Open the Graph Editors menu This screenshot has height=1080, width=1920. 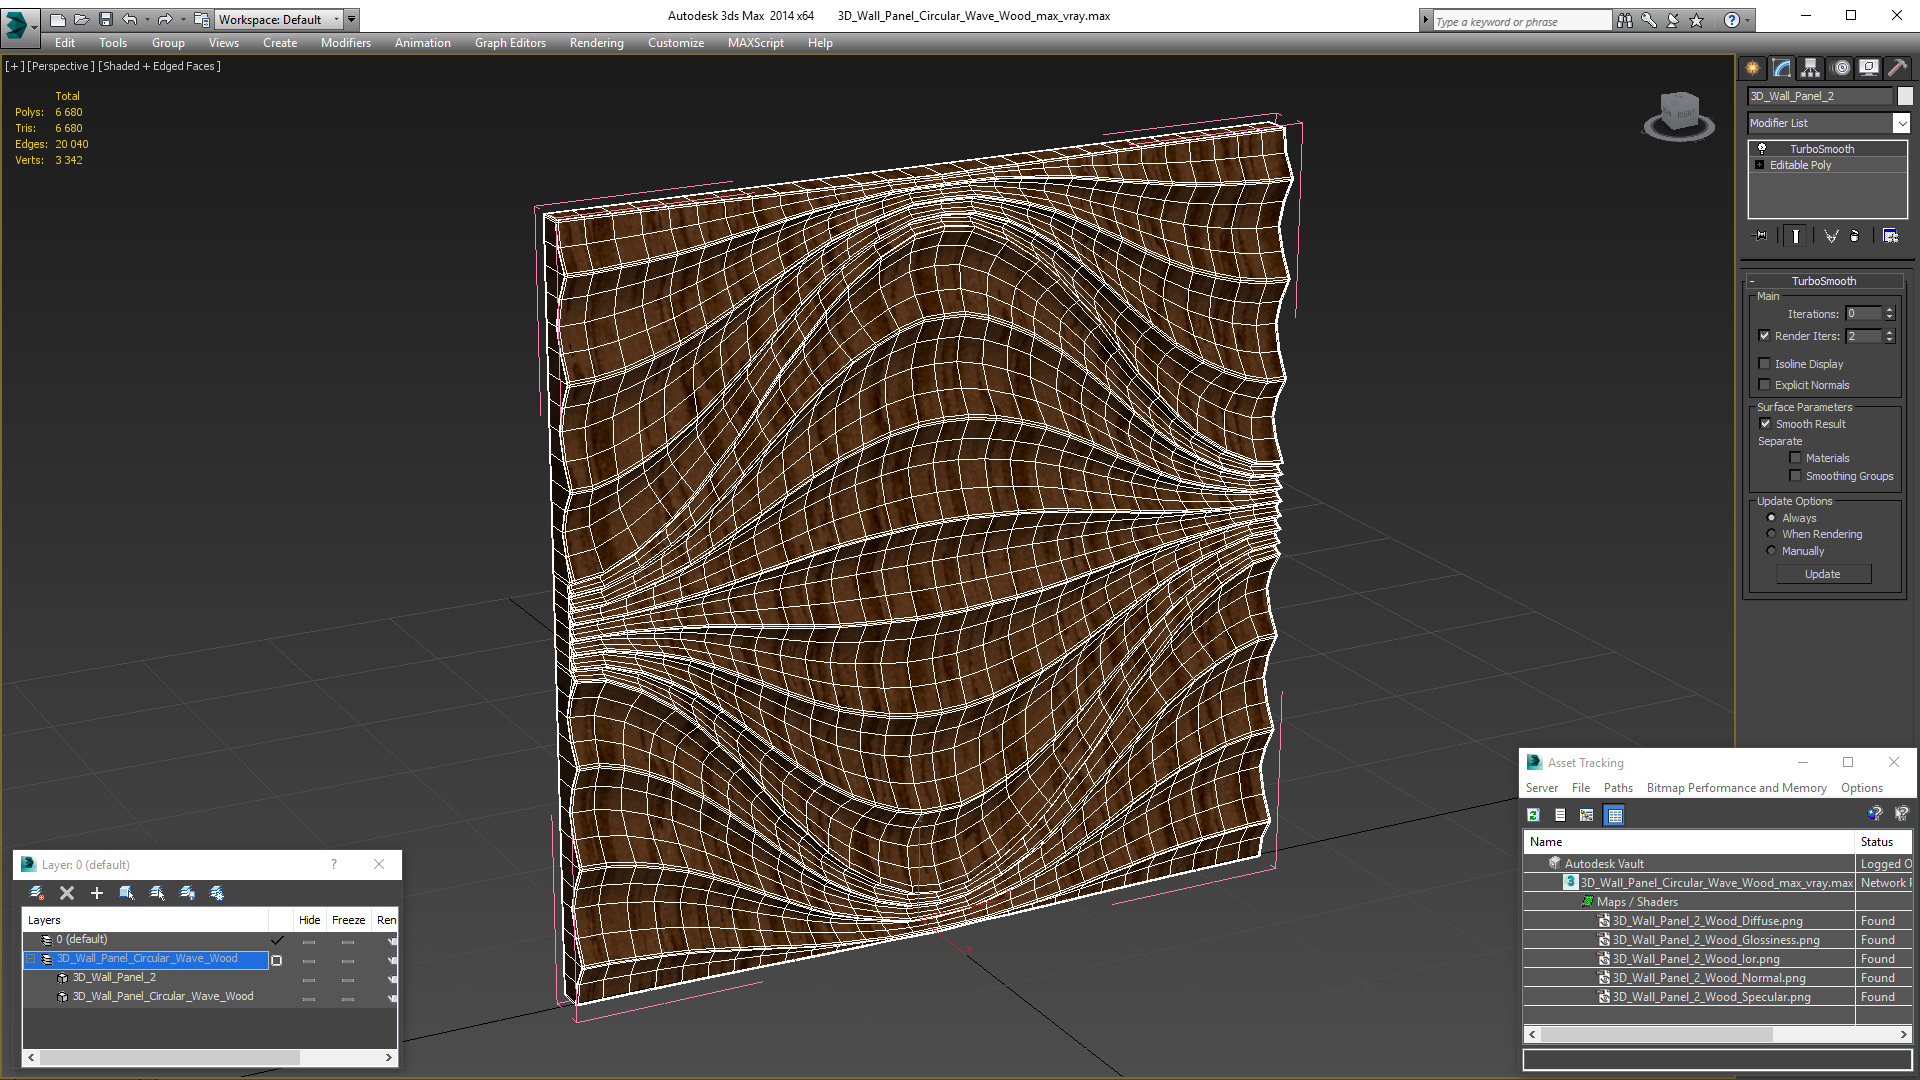coord(510,43)
